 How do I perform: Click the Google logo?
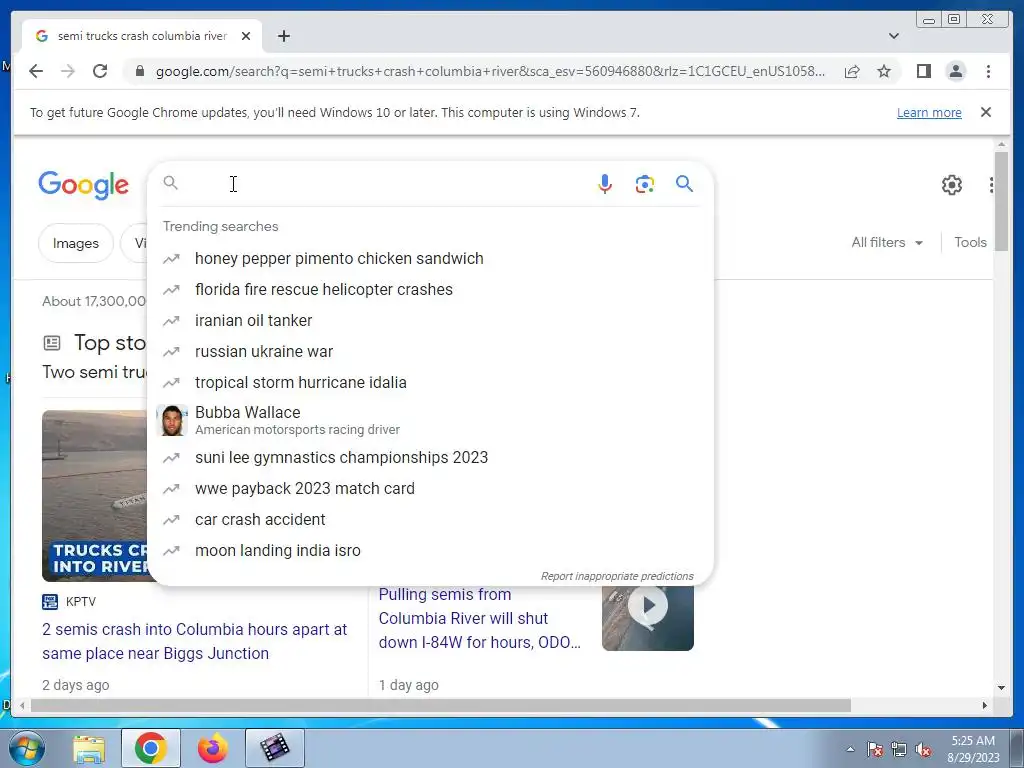pos(84,185)
